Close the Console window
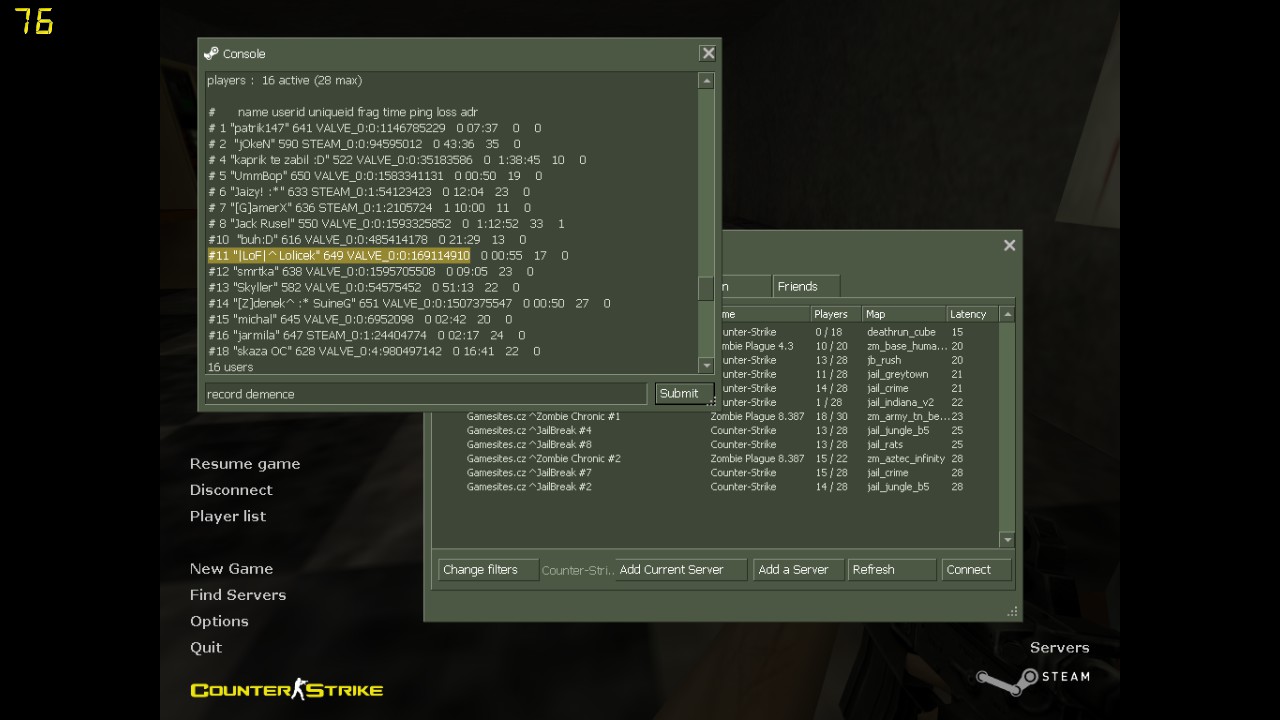This screenshot has height=720, width=1280. pos(708,53)
